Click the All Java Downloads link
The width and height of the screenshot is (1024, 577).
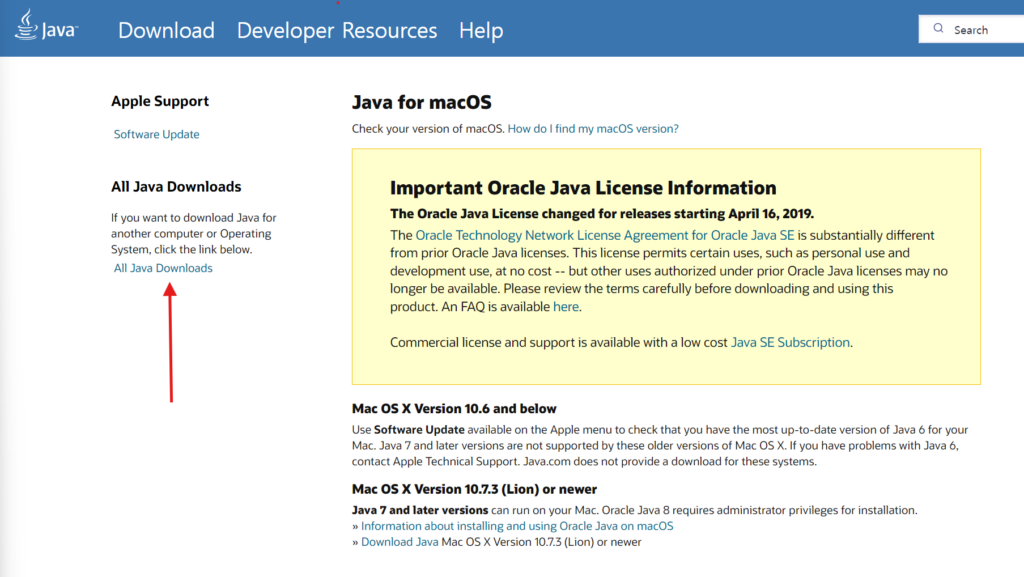pyautogui.click(x=163, y=268)
